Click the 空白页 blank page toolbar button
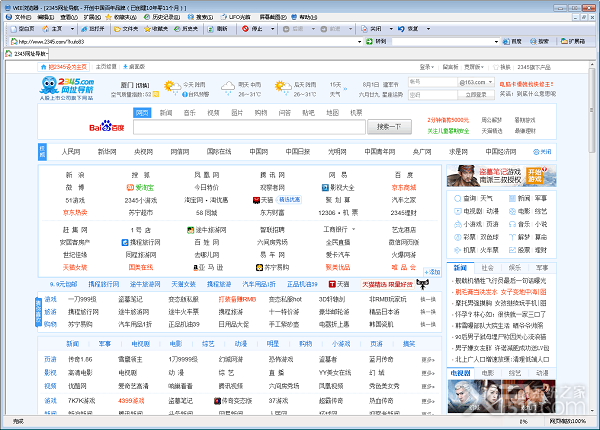The image size is (600, 430). pyautogui.click(x=23, y=30)
